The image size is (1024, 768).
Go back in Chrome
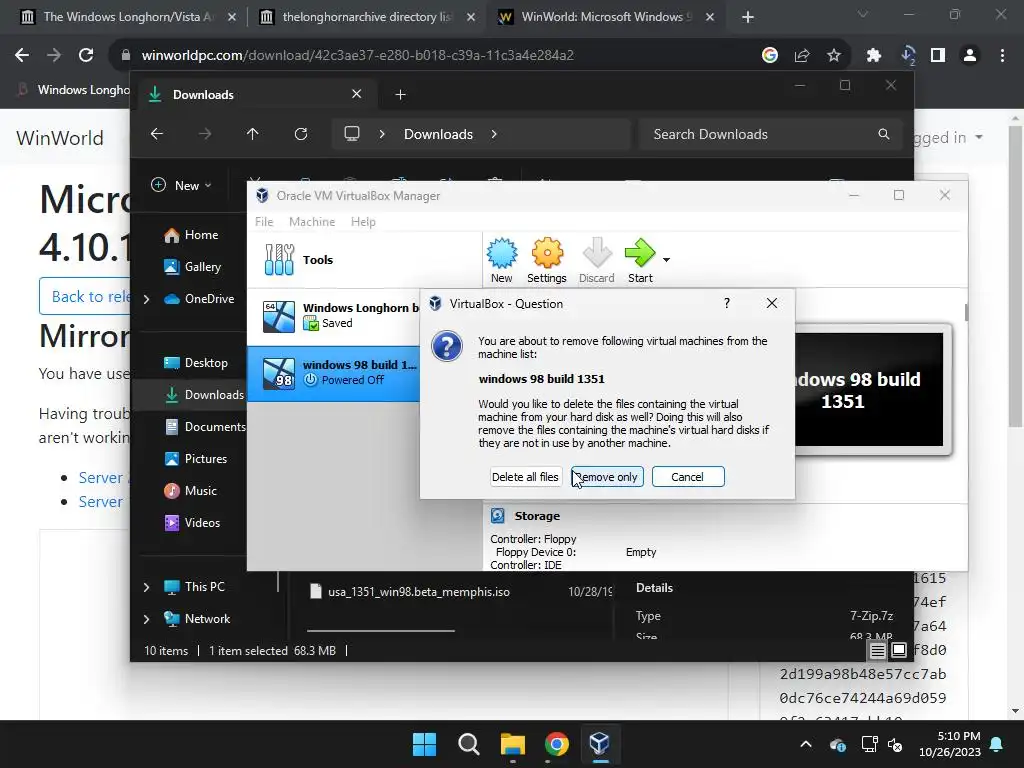coord(22,56)
